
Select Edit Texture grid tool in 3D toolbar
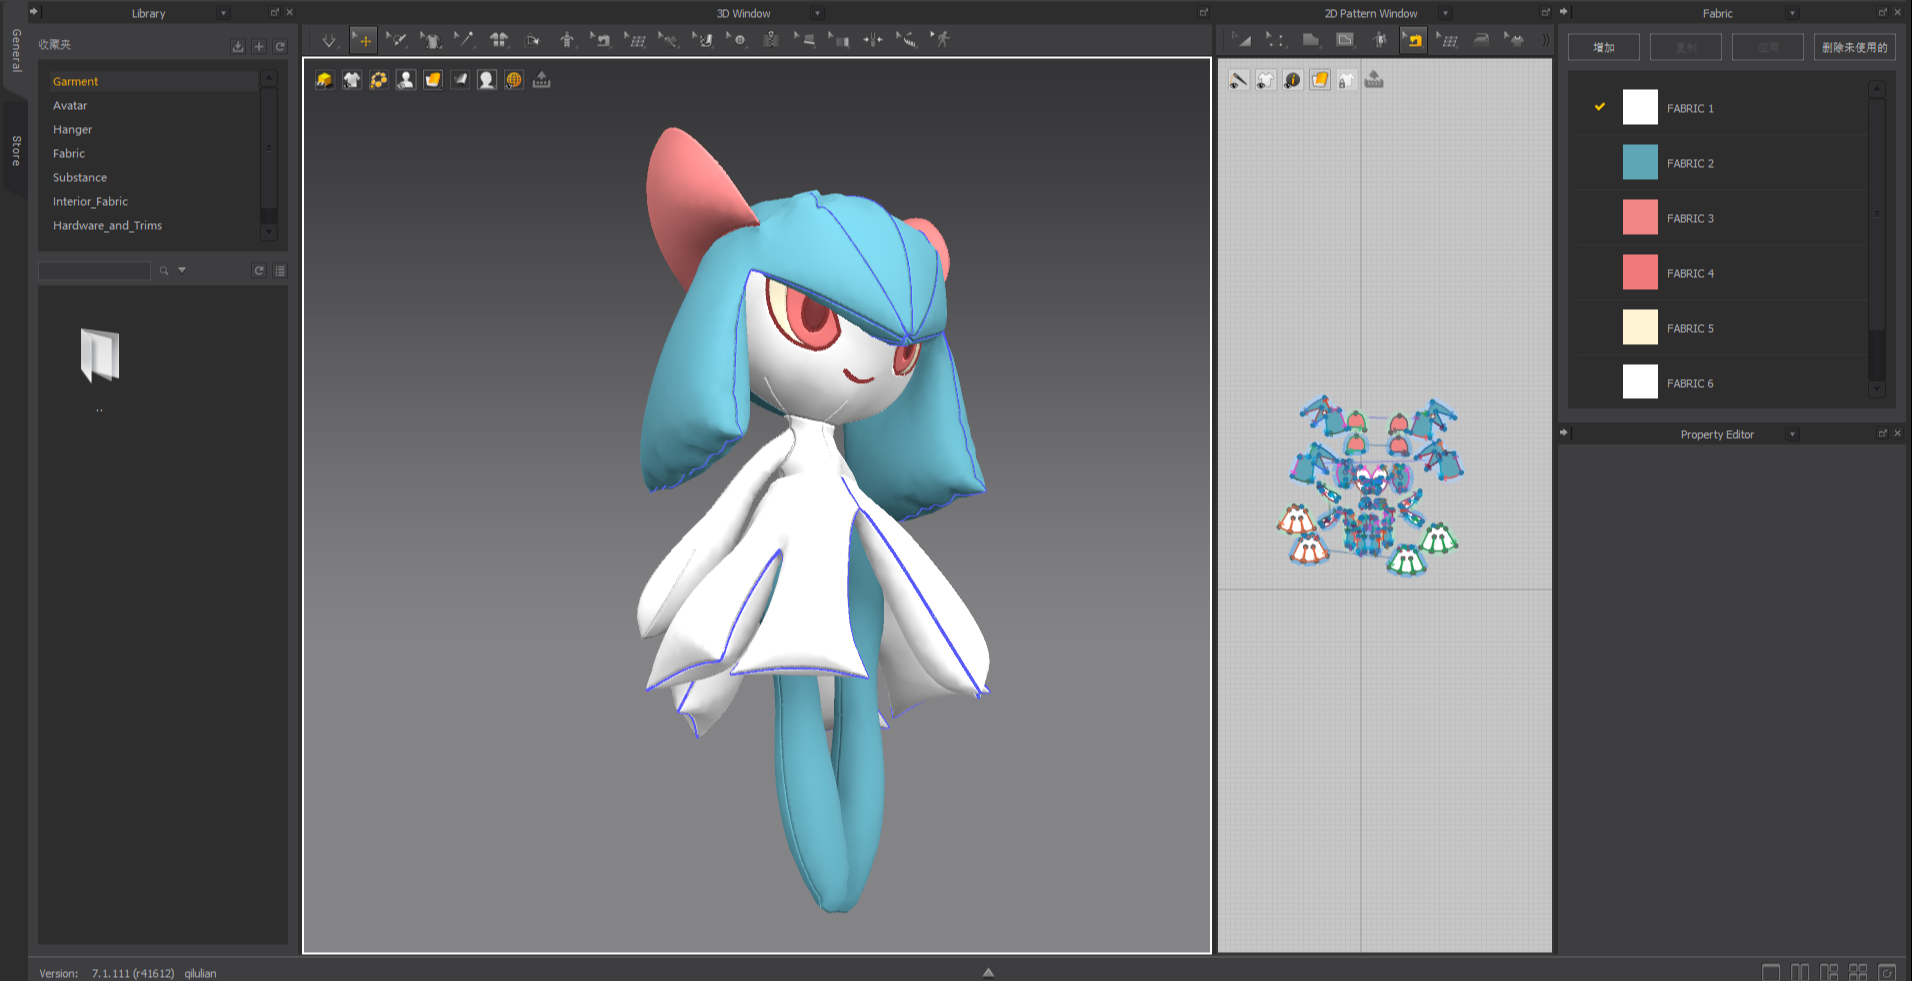635,40
